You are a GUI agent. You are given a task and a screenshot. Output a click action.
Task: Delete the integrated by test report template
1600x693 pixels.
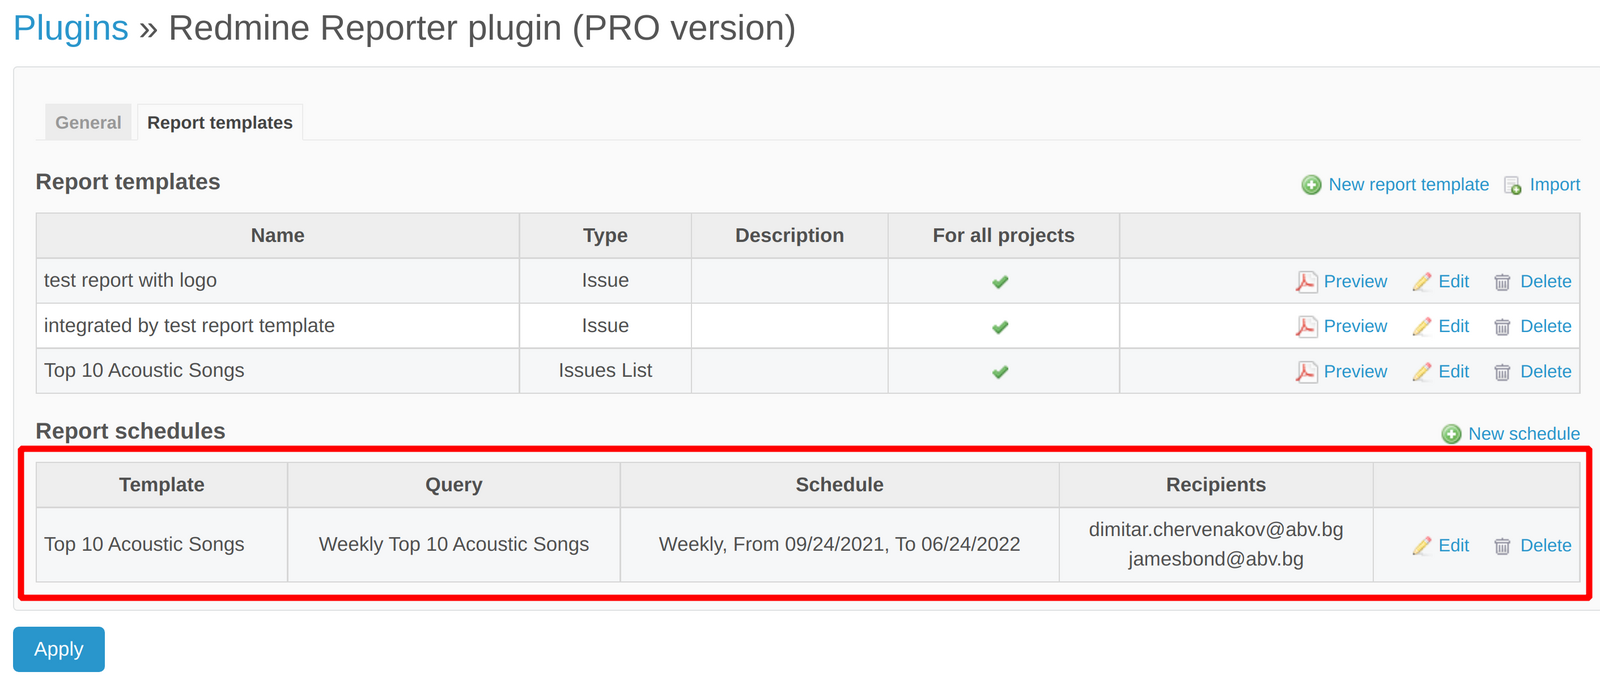click(x=1545, y=327)
